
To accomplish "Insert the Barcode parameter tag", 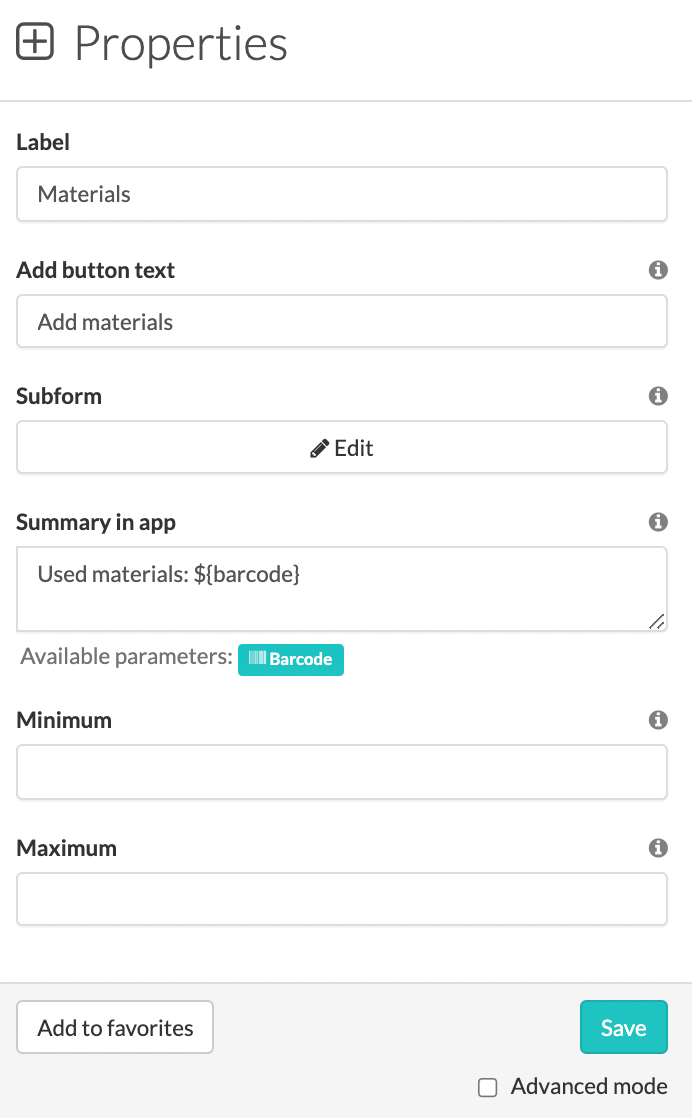I will click(290, 660).
